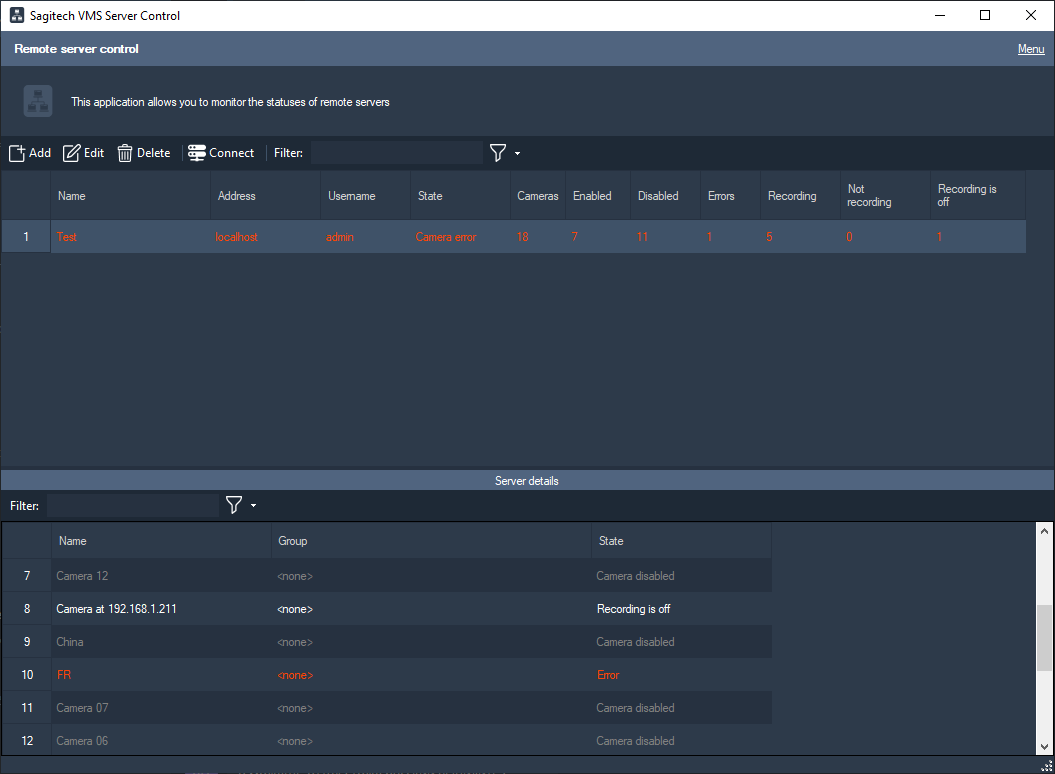Sort servers by Cameras column header
Image resolution: width=1055 pixels, height=774 pixels.
click(x=537, y=196)
